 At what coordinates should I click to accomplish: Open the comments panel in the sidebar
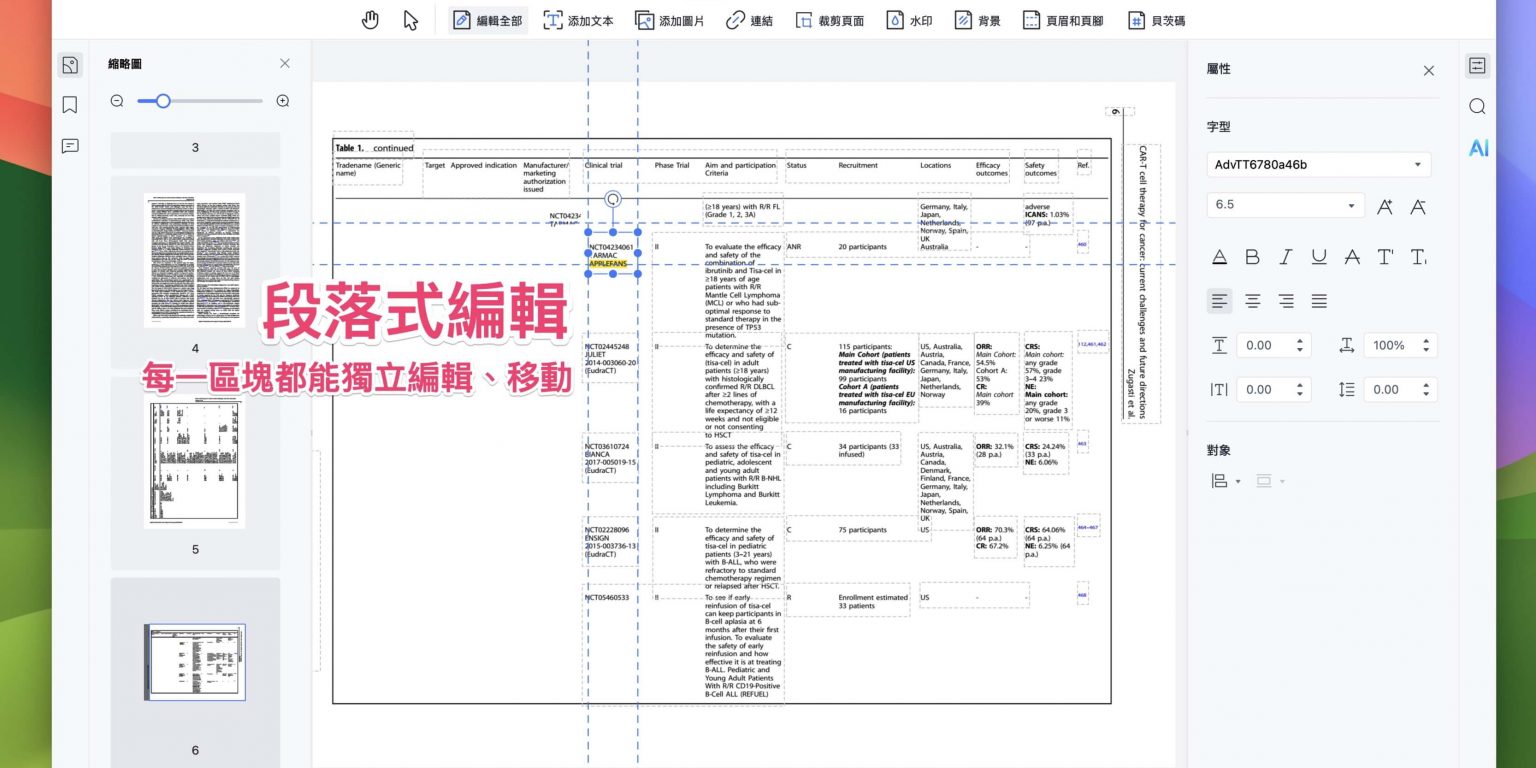[x=69, y=146]
